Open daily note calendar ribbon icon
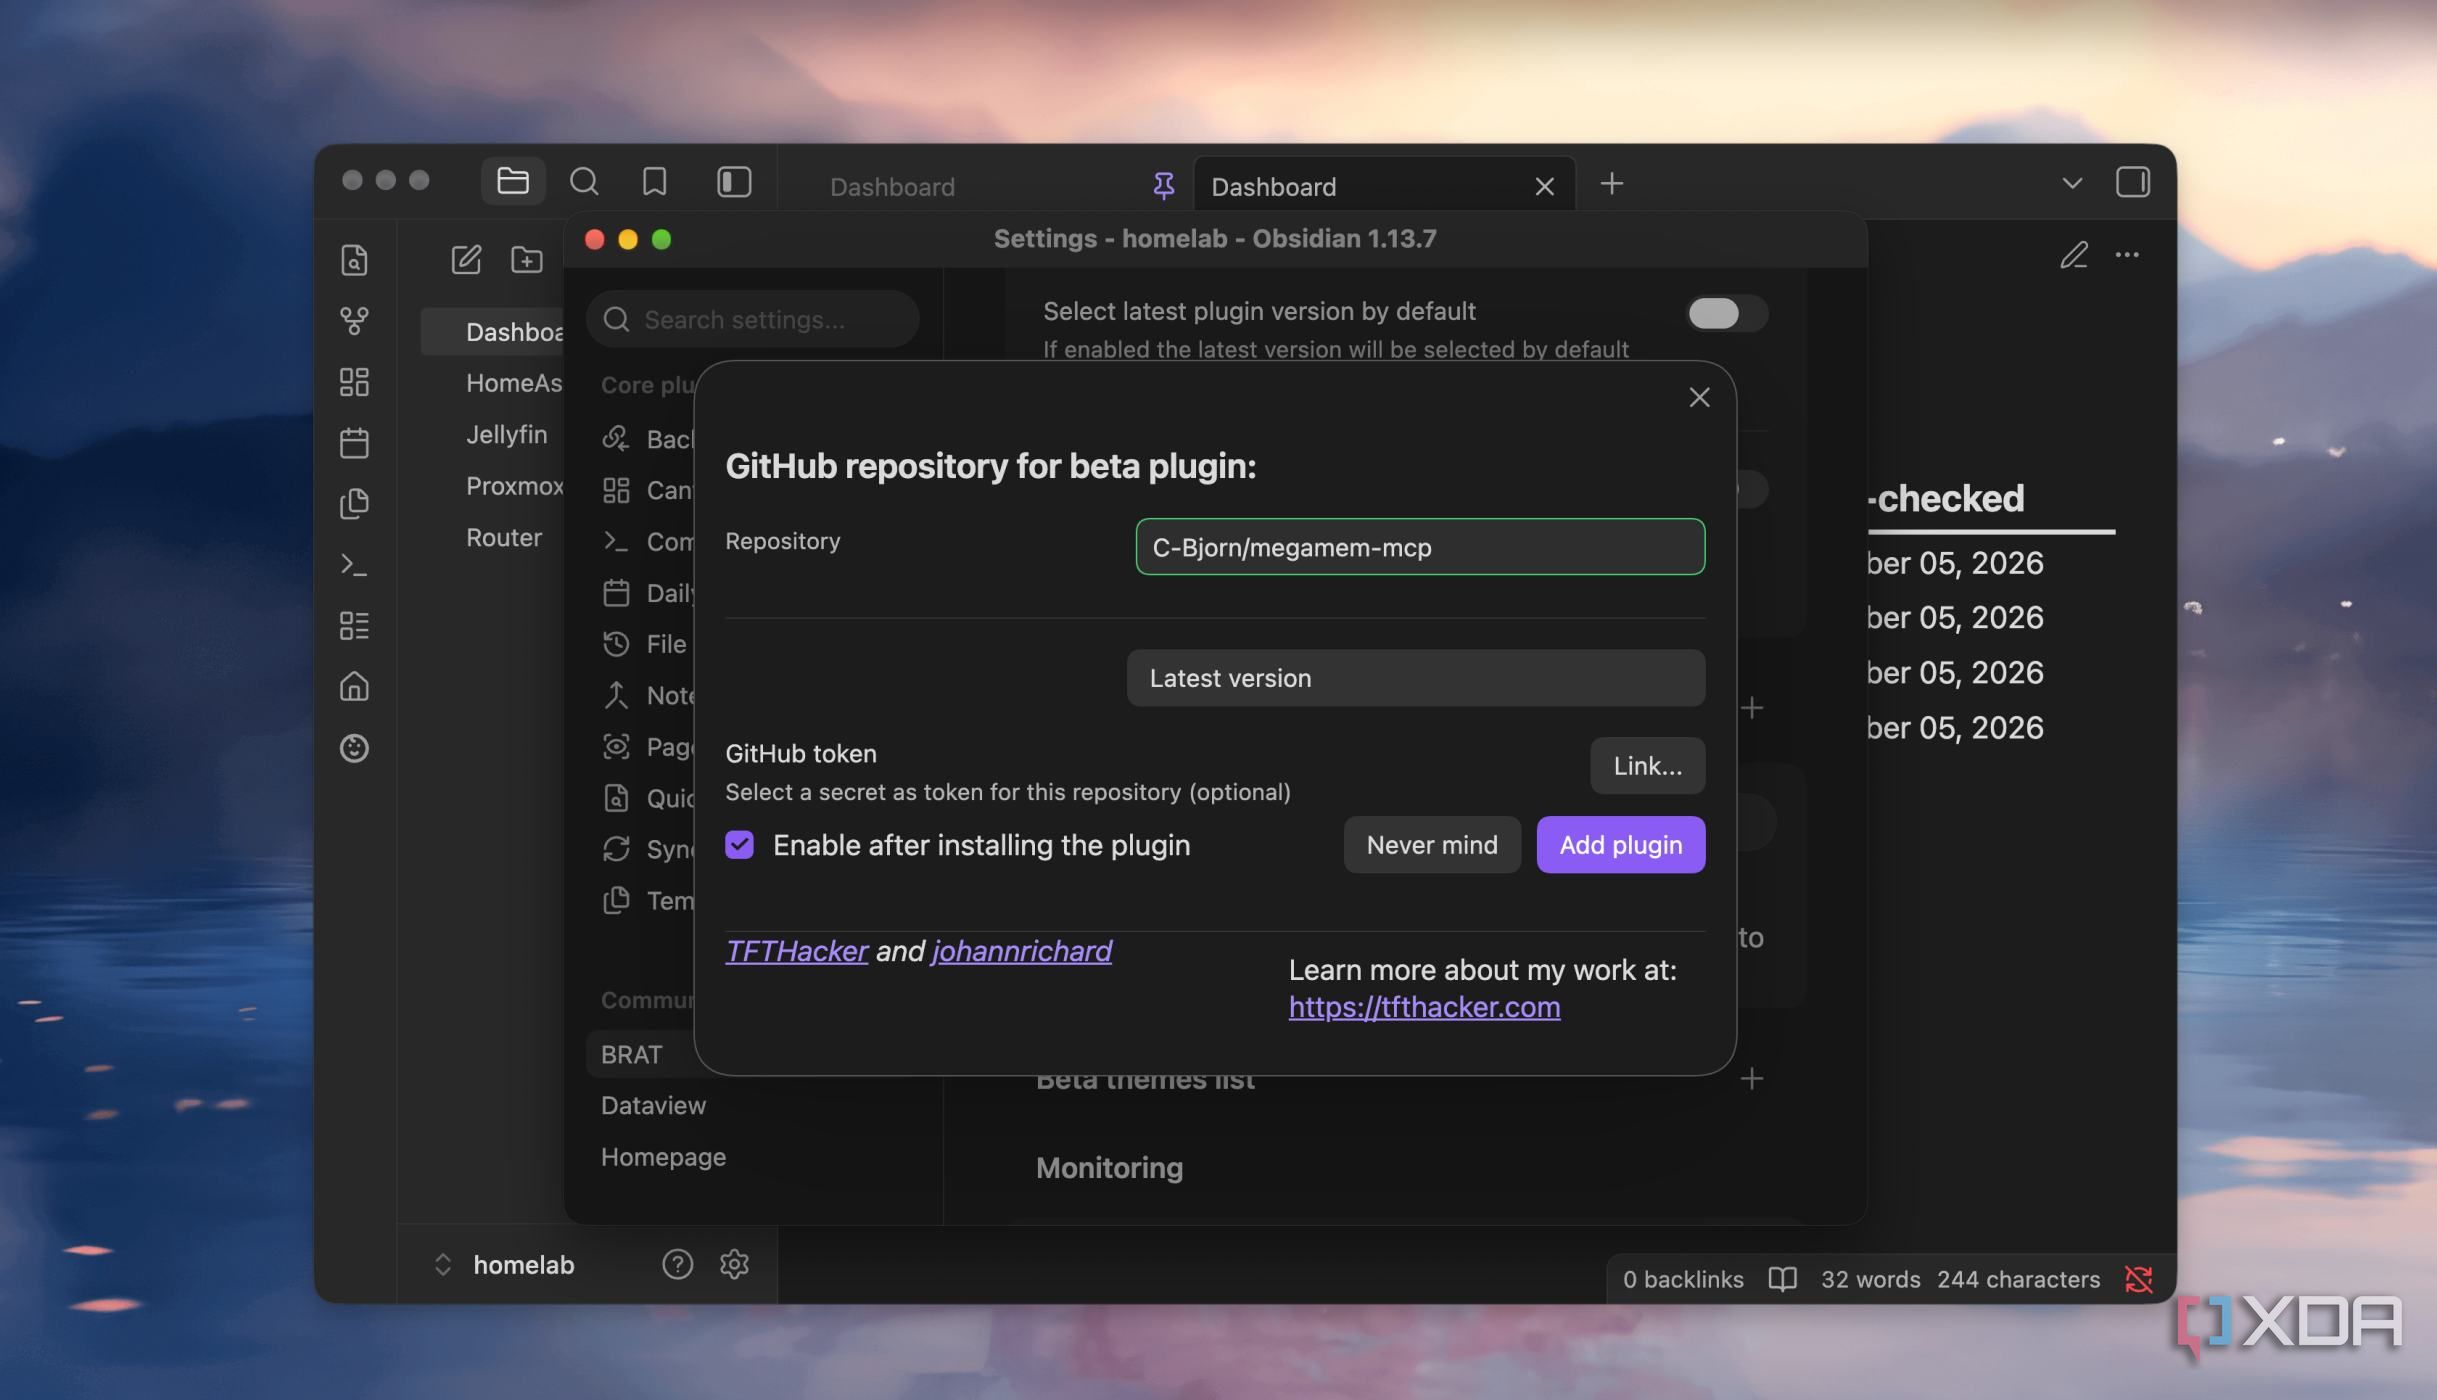The image size is (2437, 1400). coord(354,443)
